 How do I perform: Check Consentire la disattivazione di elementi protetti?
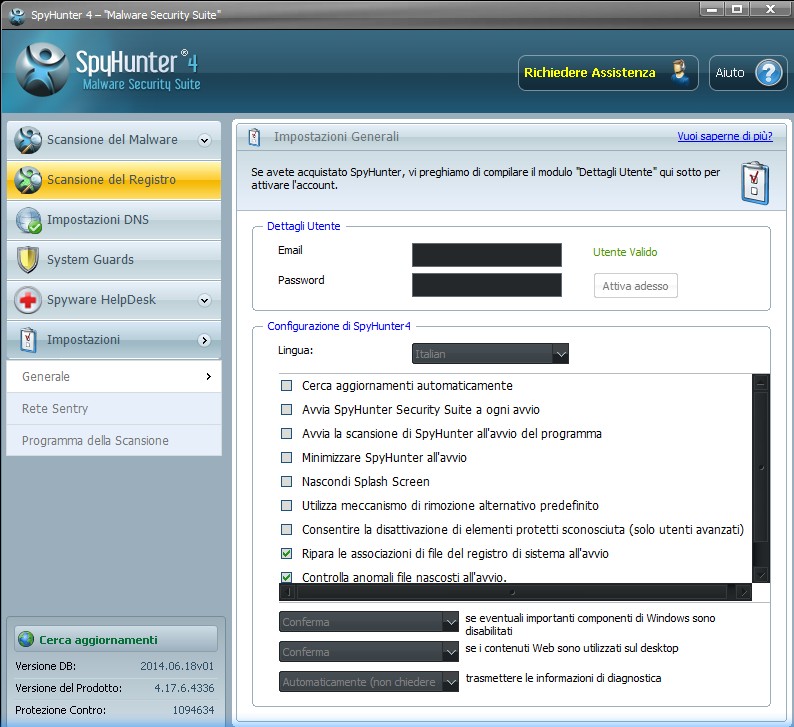287,530
